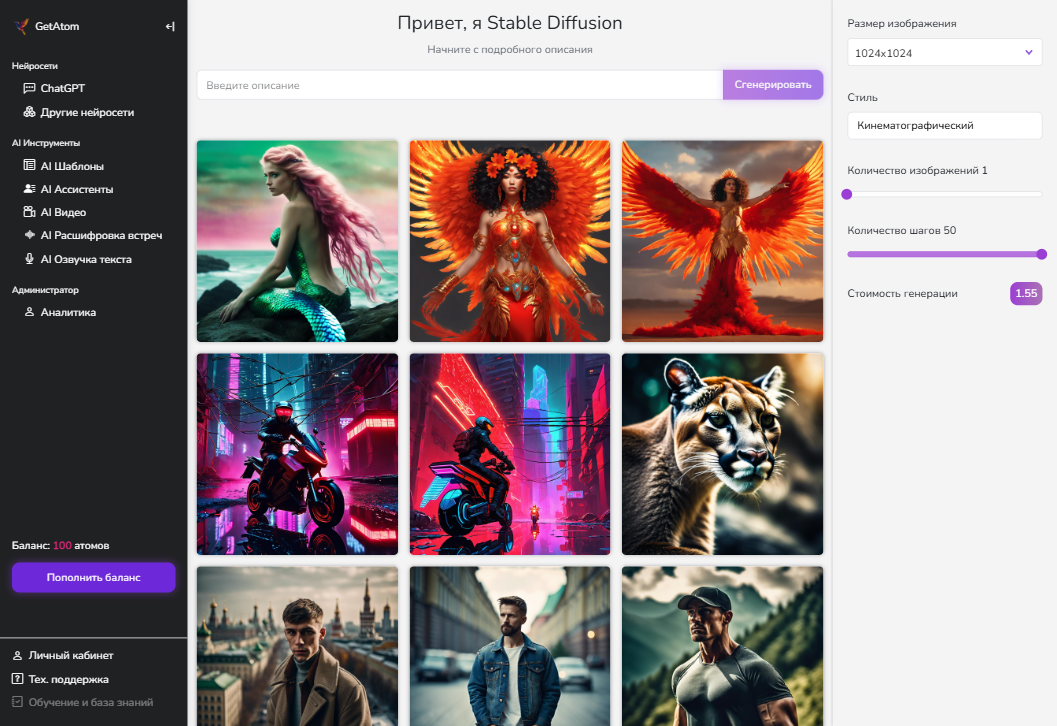Click the Аналитика user icon
Image resolution: width=1057 pixels, height=726 pixels.
29,312
